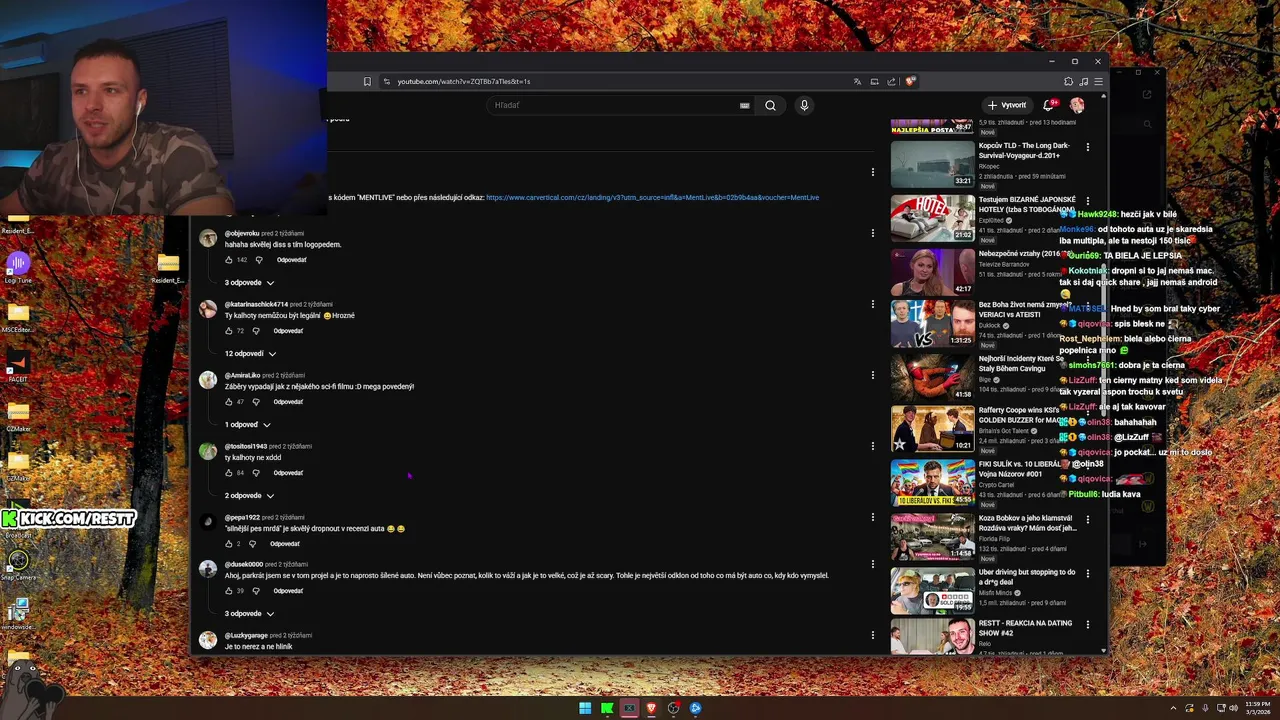Open the site settings icon before URL
The image size is (1280, 720).
pos(386,81)
